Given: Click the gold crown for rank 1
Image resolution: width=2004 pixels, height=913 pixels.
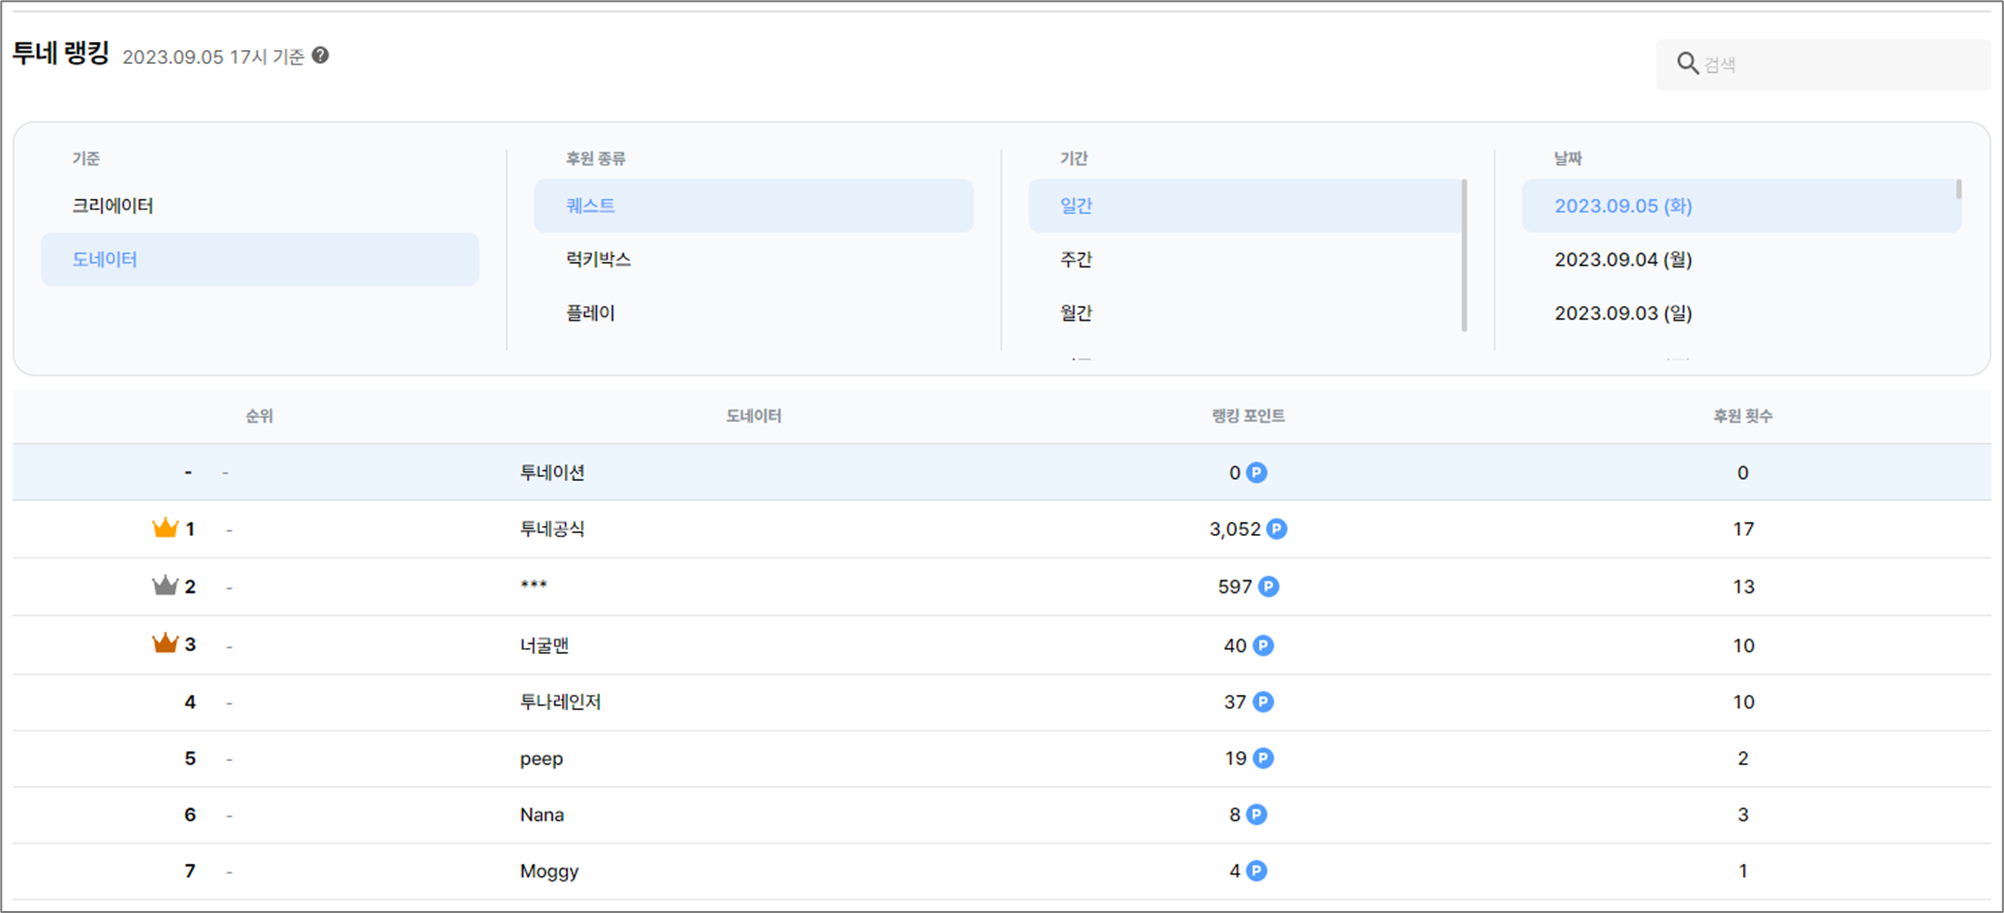Looking at the screenshot, I should (165, 528).
